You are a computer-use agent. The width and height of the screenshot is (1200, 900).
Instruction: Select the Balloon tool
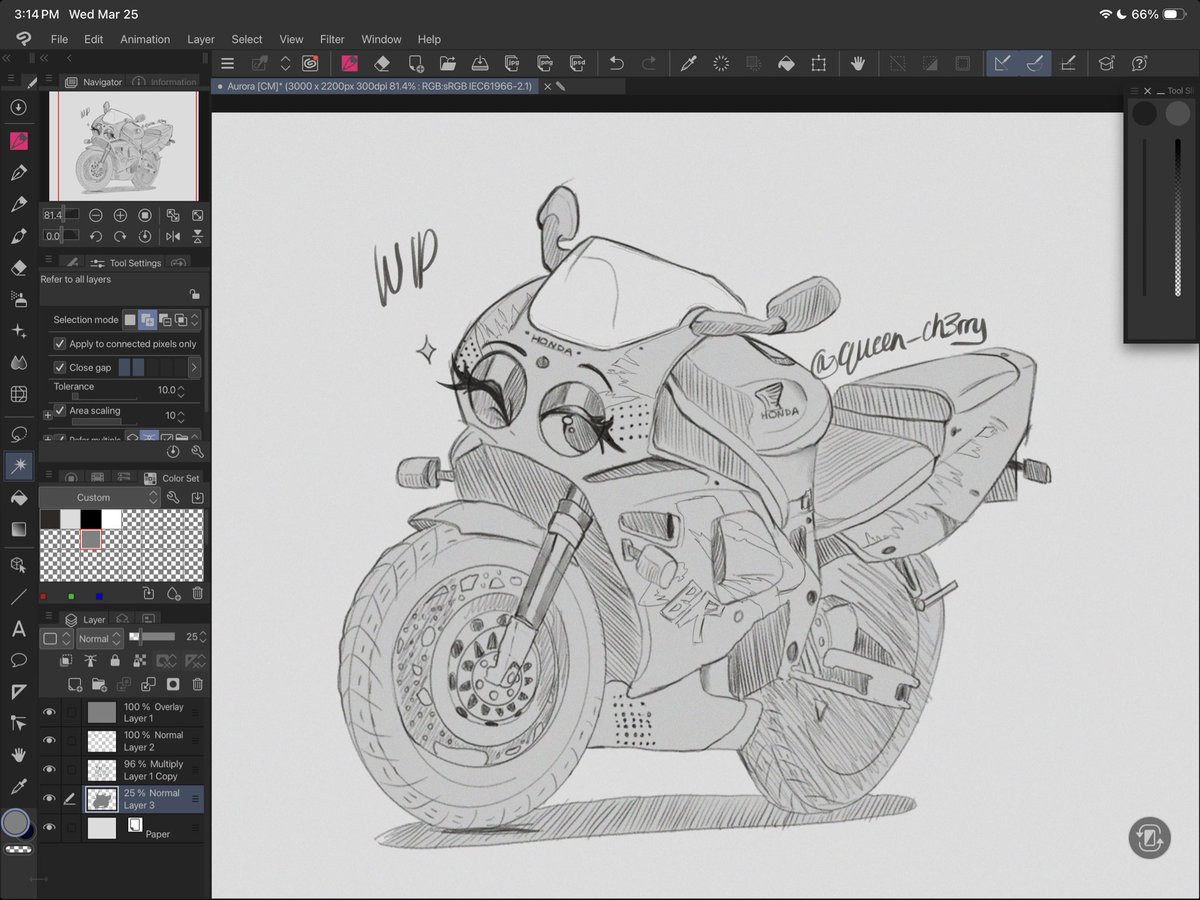coord(18,660)
